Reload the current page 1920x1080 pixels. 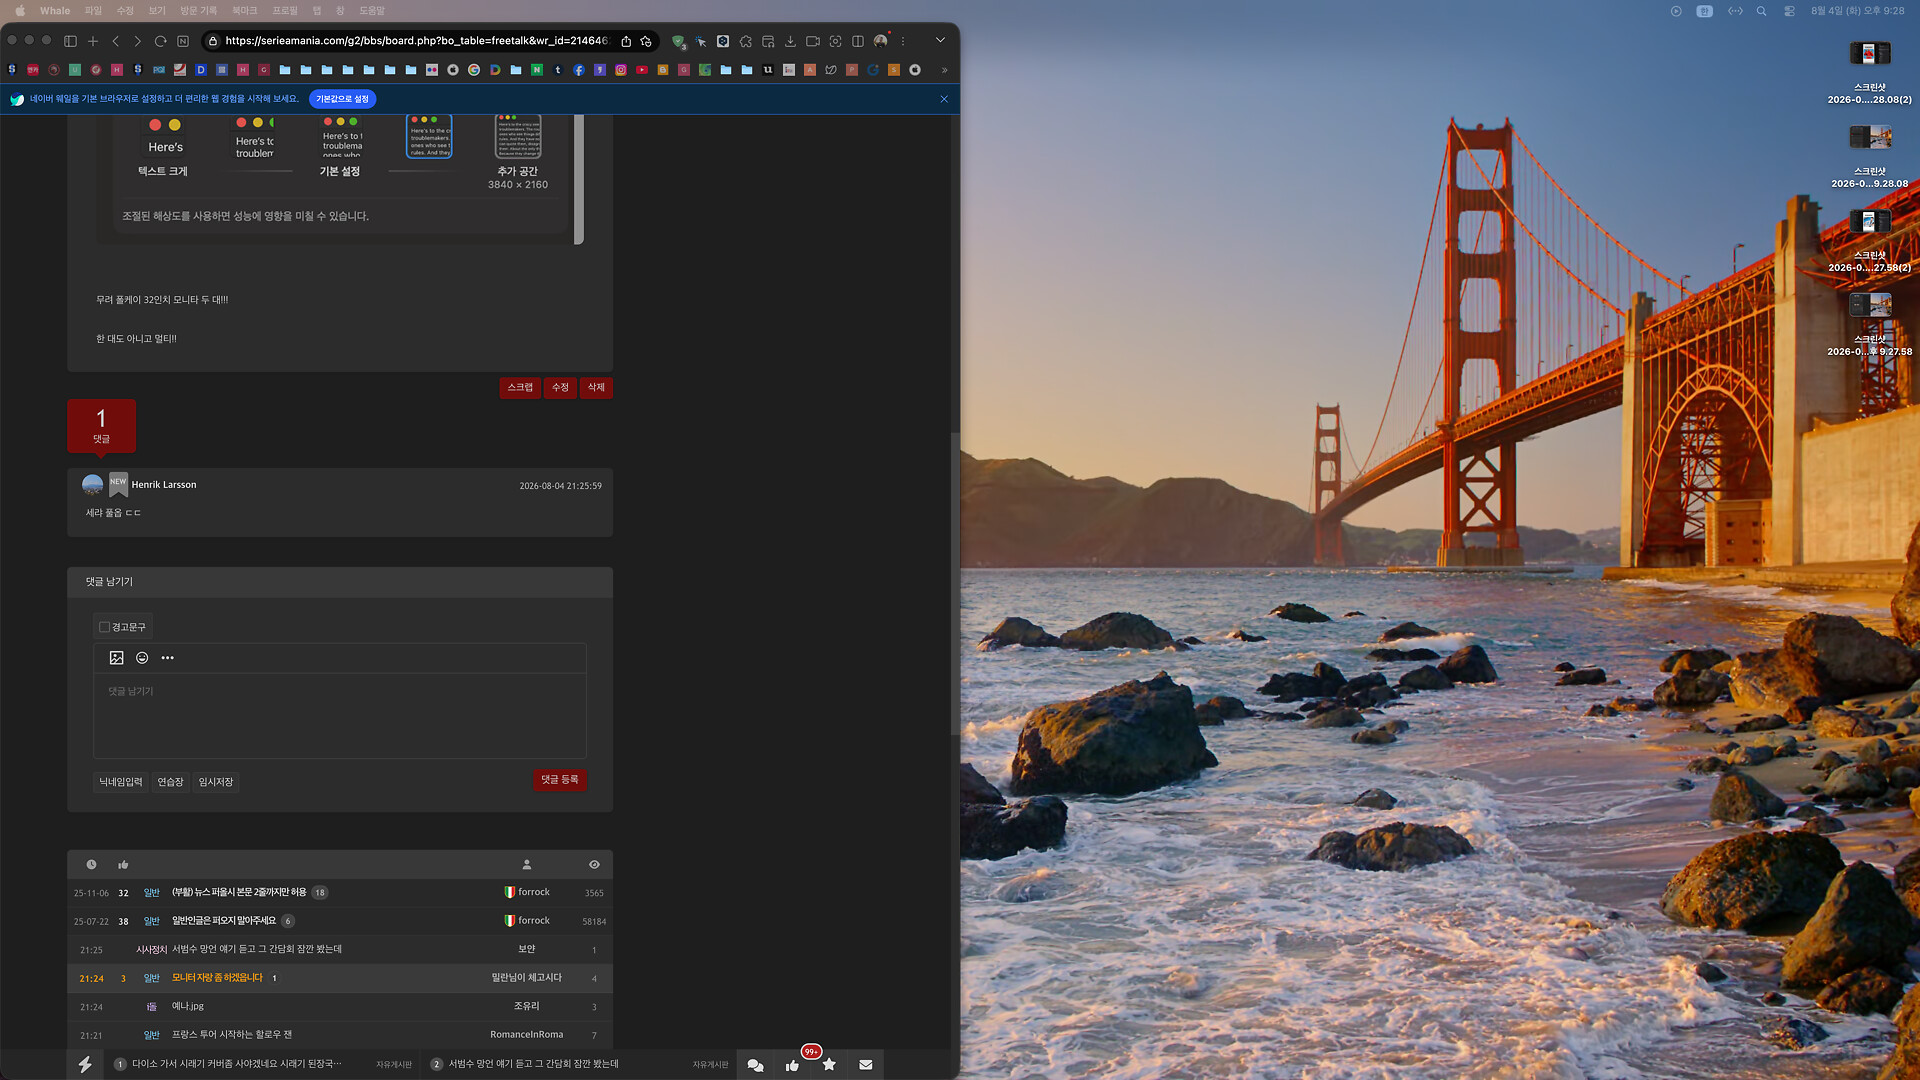pos(160,41)
